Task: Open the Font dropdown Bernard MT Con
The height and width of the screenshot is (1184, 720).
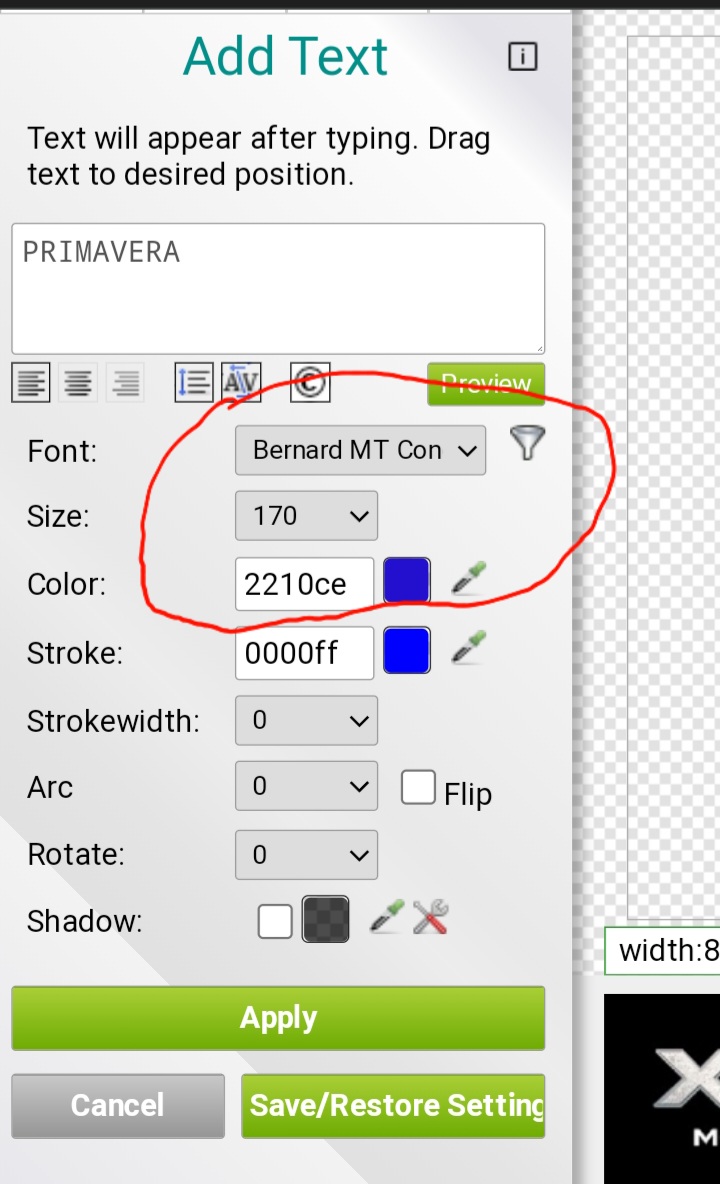Action: coord(361,450)
